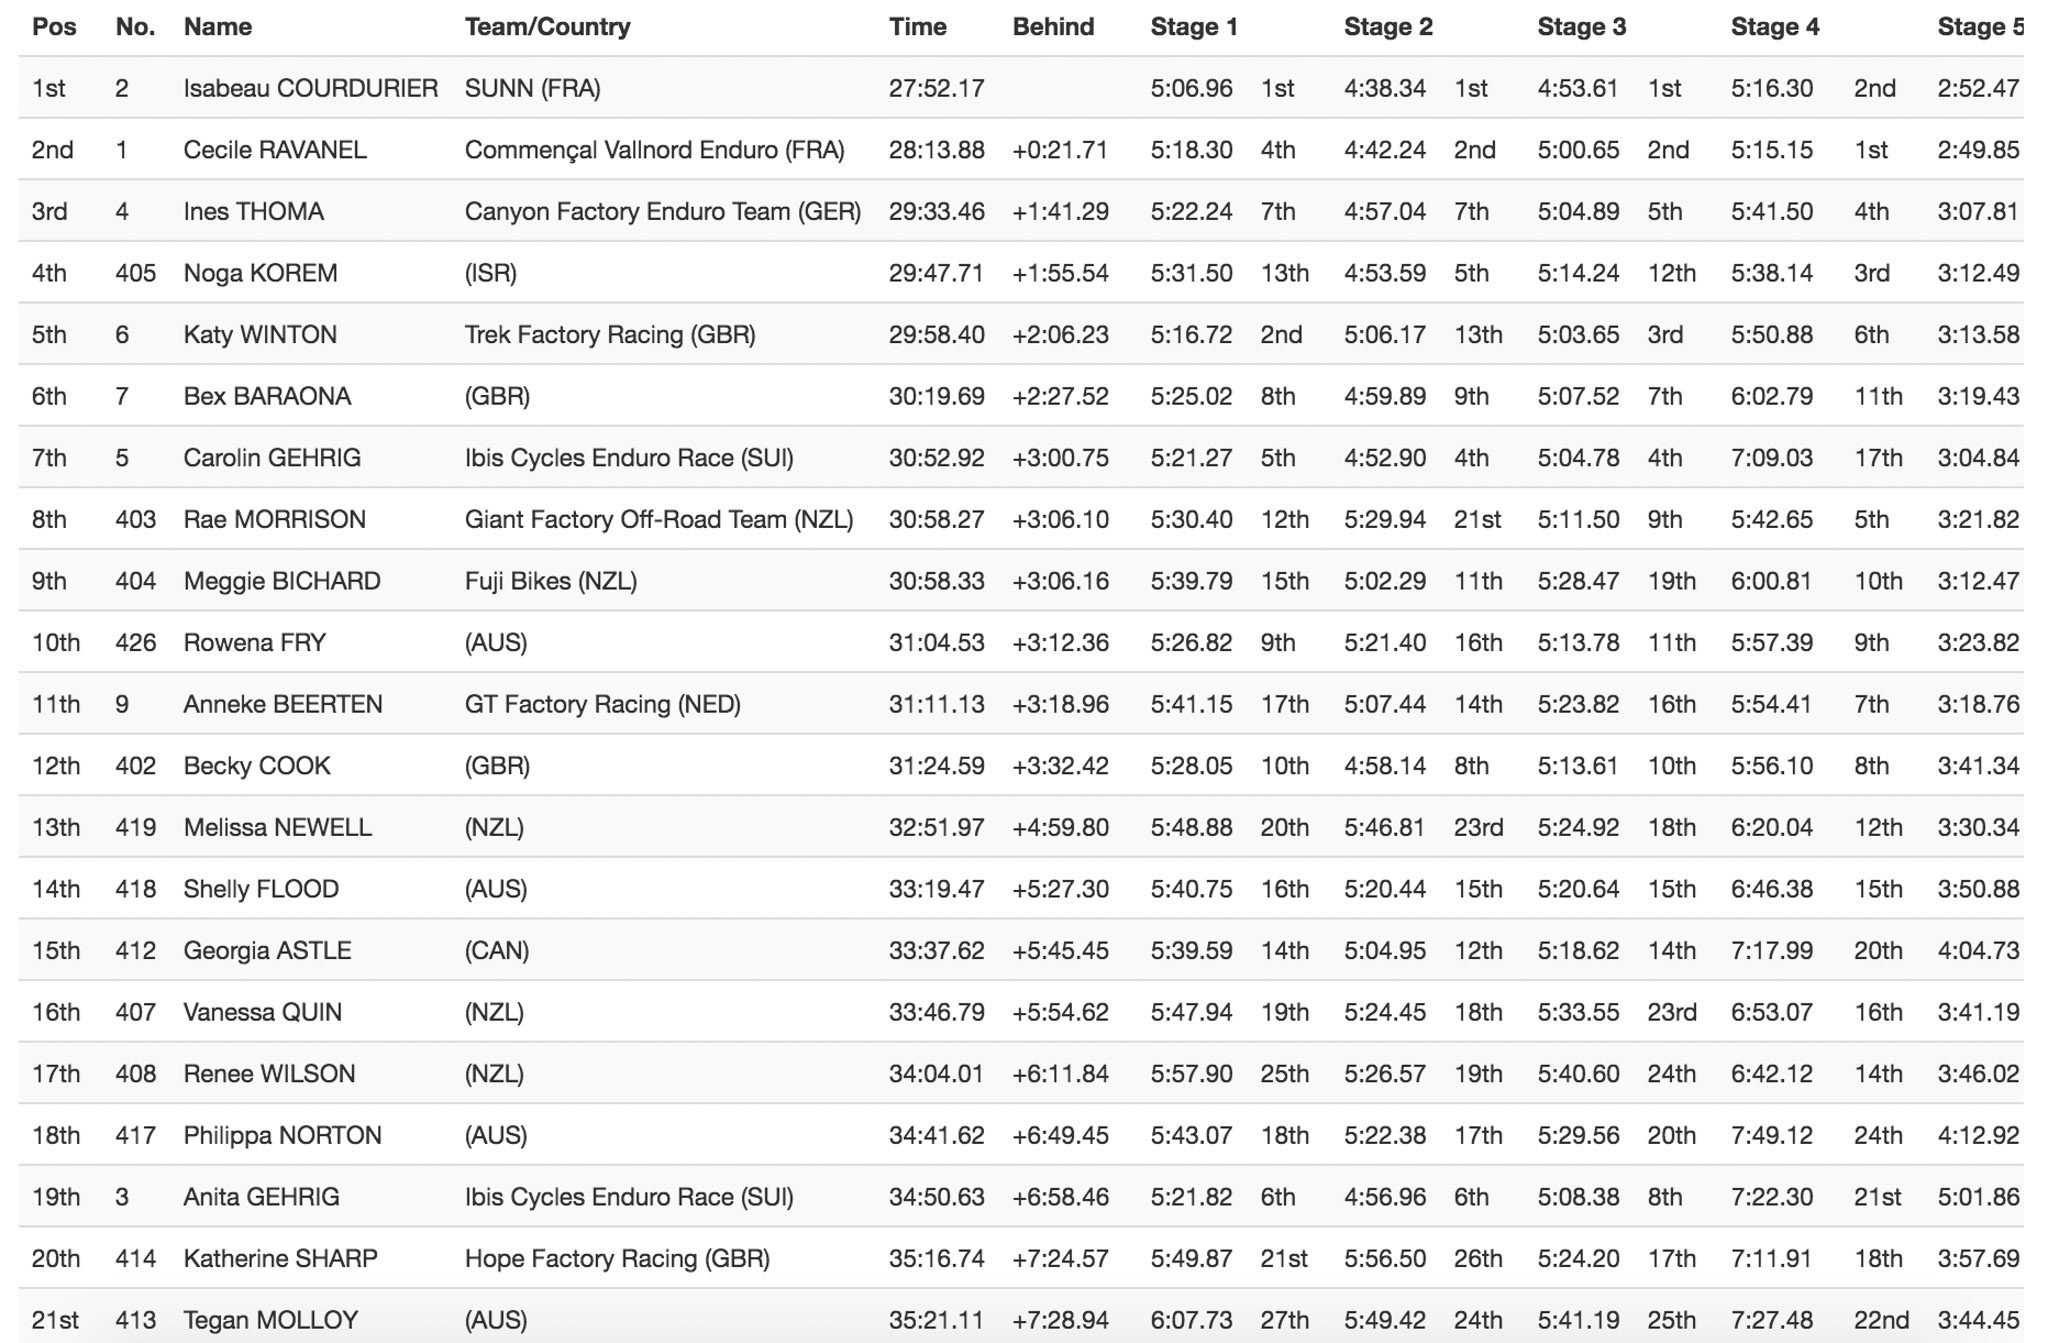Select the Stage 1 column header
The image size is (2048, 1343).
click(1194, 27)
